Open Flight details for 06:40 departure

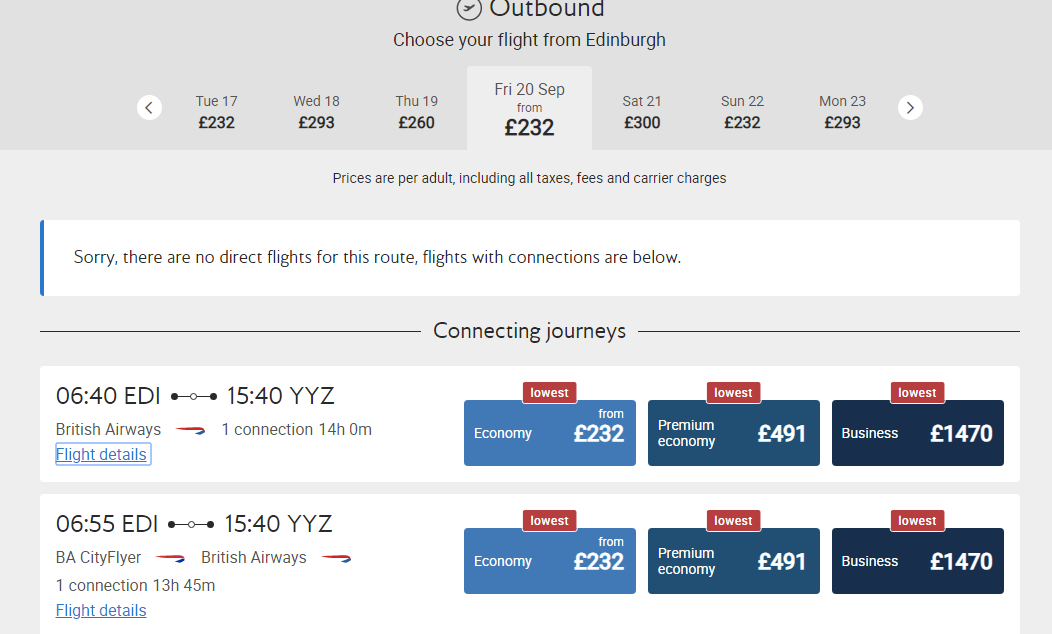click(102, 455)
